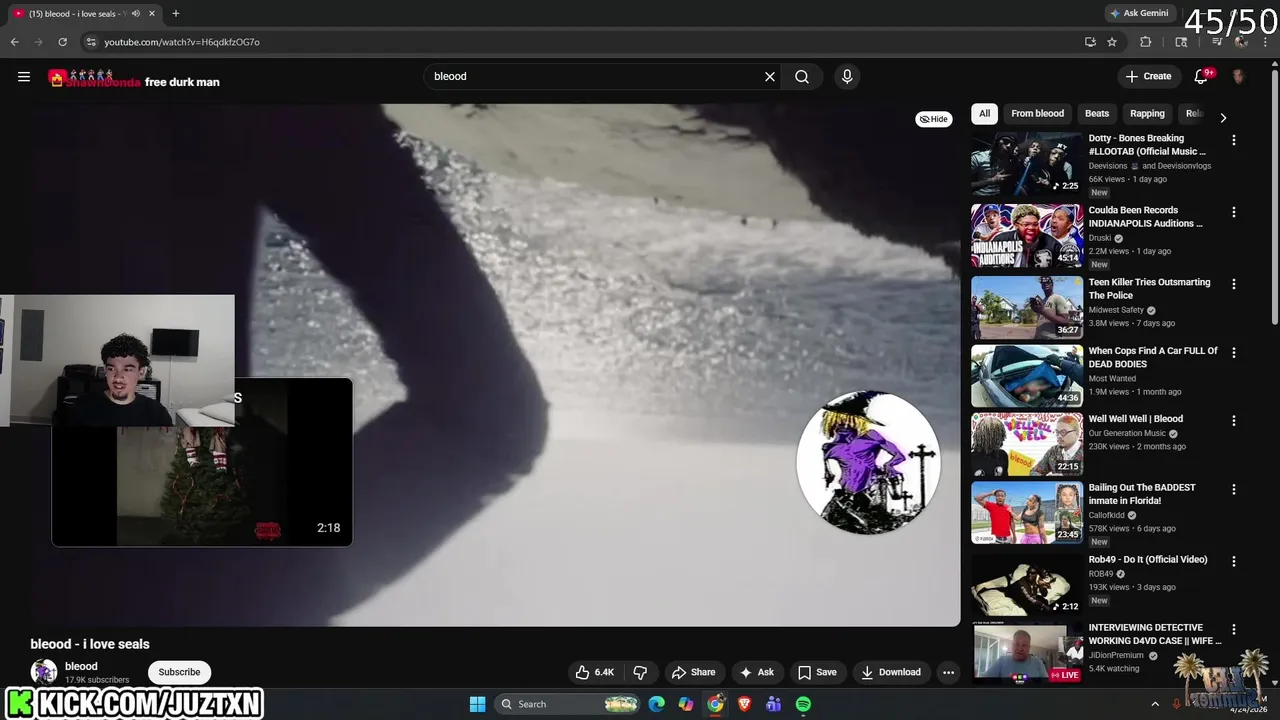
Task: Open bleood channel name link
Action: click(x=81, y=666)
